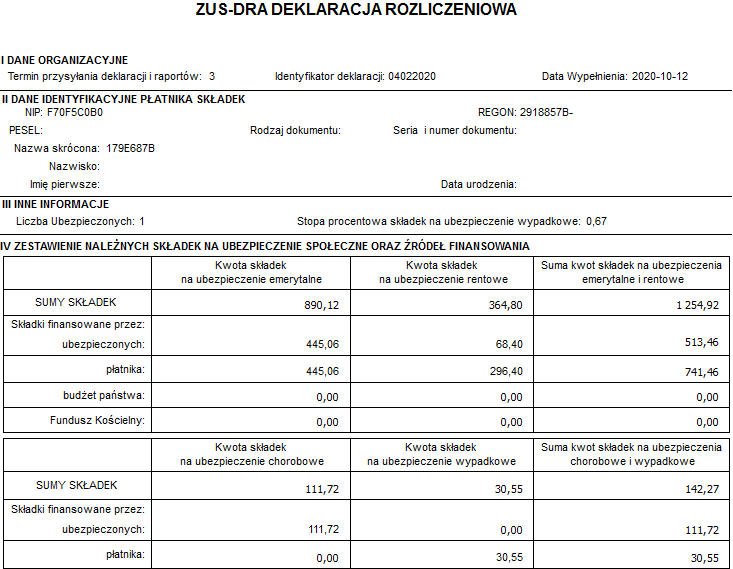Select the REGON number 2918857B-
This screenshot has width=733, height=569.
[x=546, y=113]
